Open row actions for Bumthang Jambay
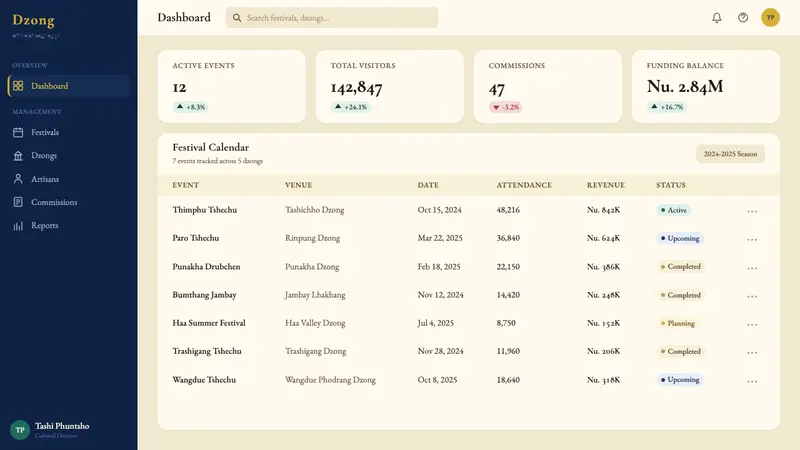The image size is (800, 450). (752, 295)
